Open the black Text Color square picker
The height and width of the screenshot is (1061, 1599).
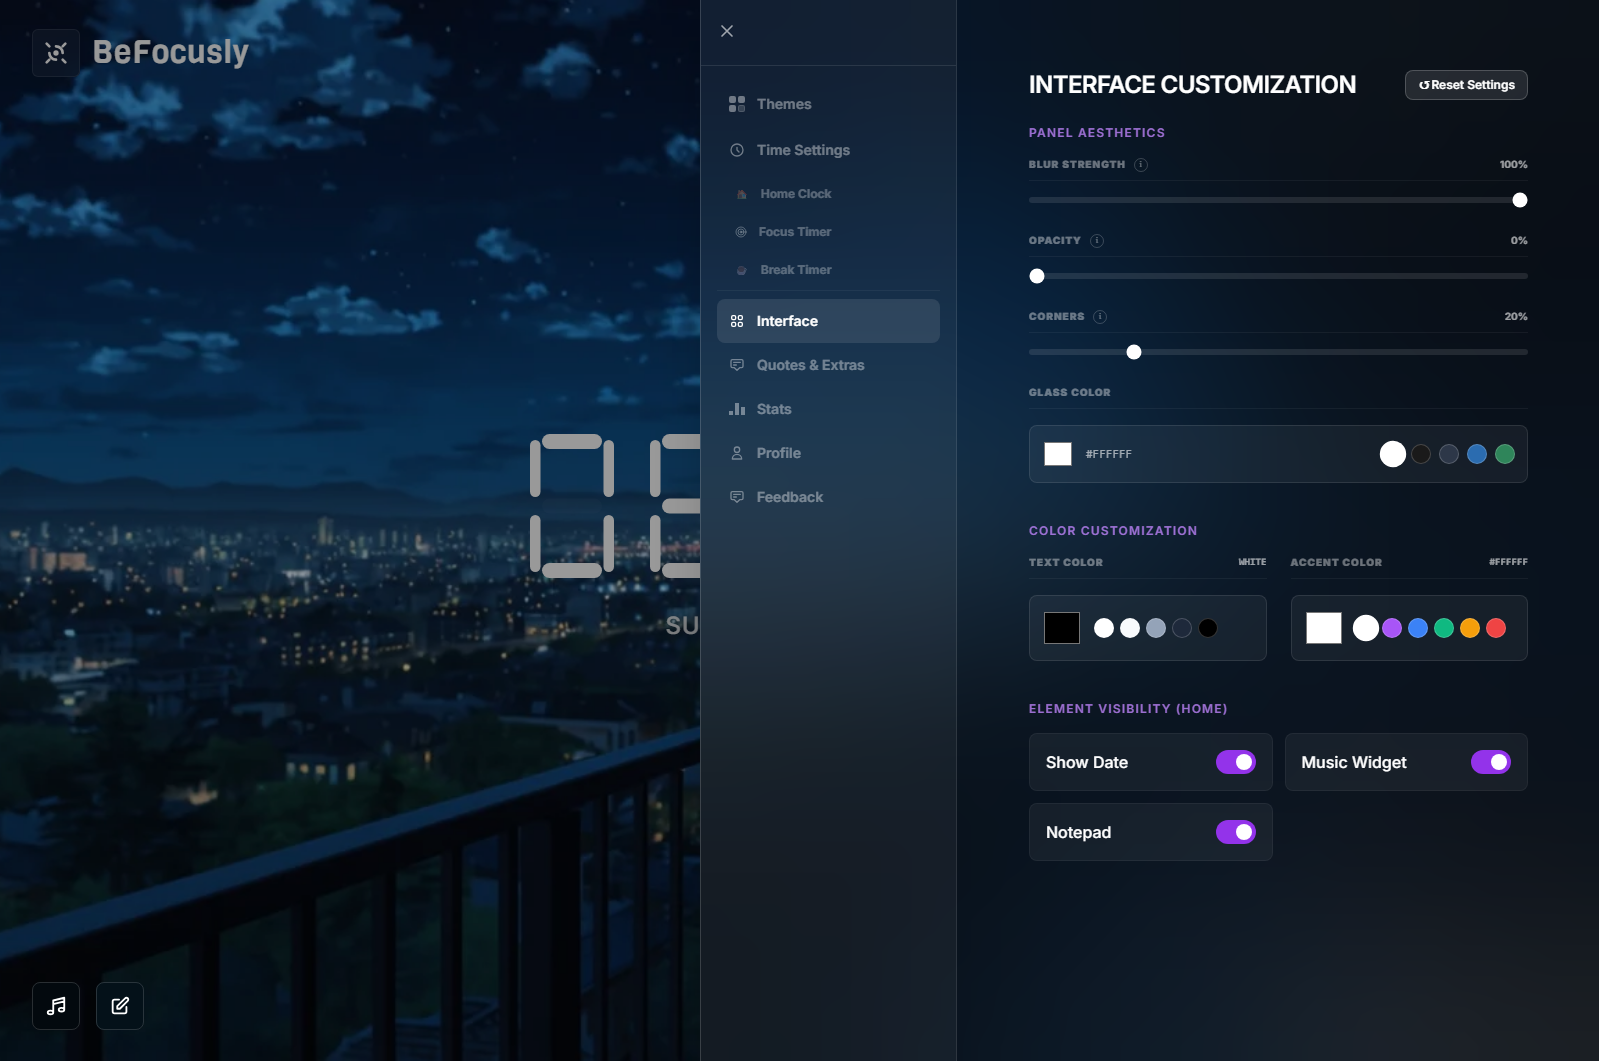1062,628
